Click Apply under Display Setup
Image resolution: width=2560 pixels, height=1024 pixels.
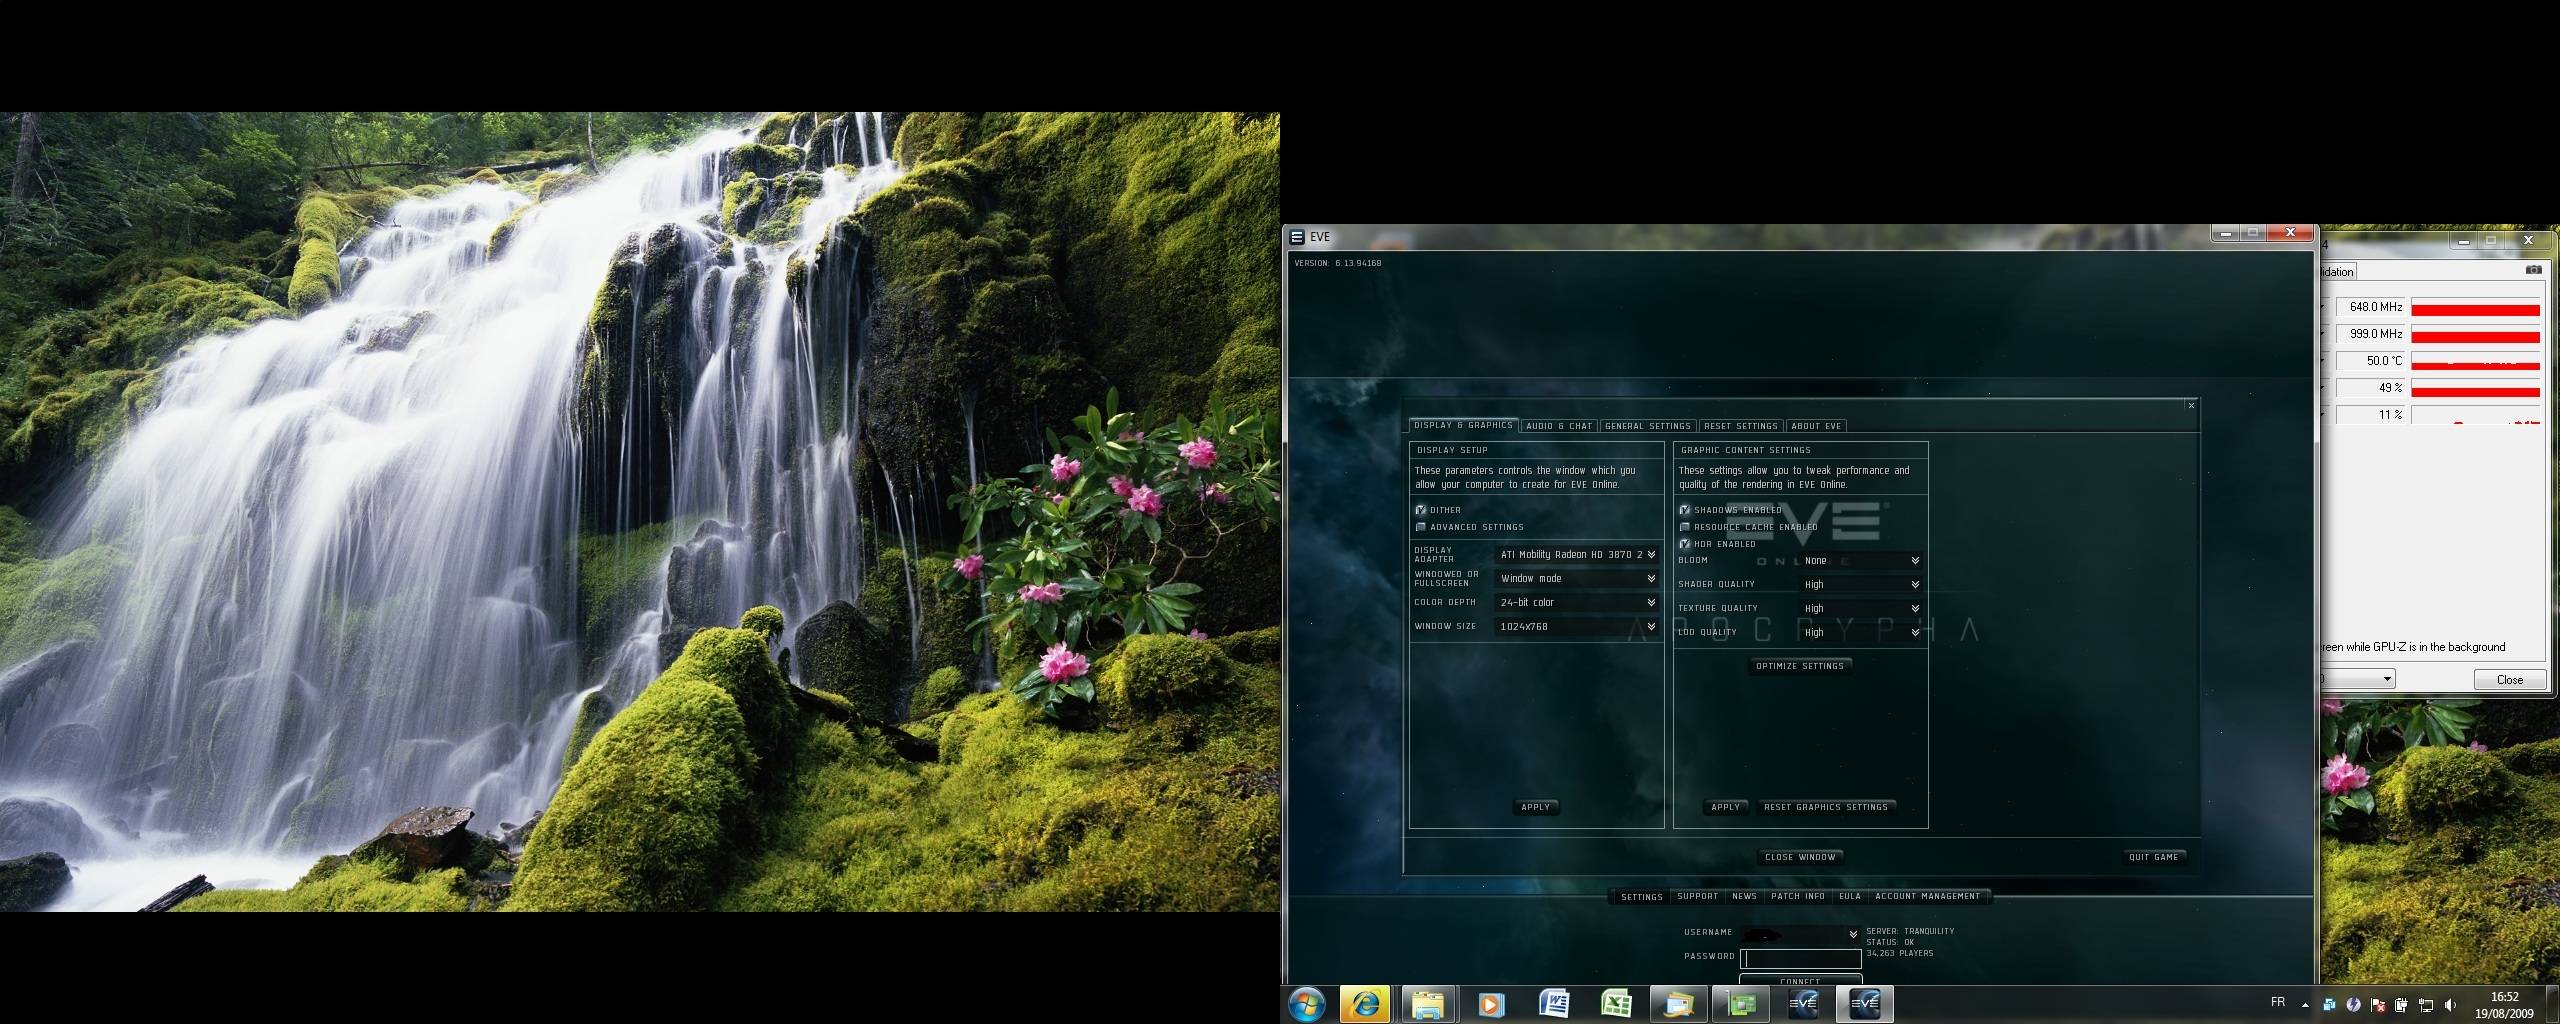pos(1535,807)
